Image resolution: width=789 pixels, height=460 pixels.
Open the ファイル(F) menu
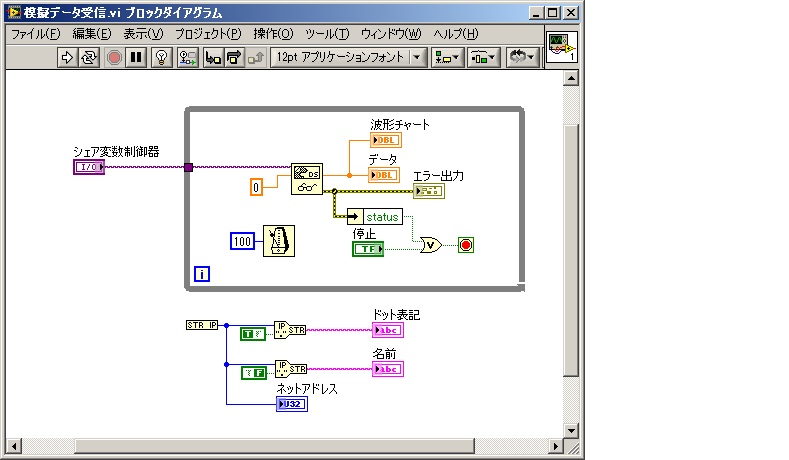[x=36, y=34]
